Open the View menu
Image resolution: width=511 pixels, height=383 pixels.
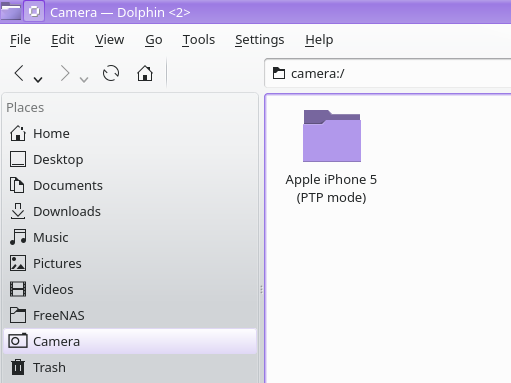pyautogui.click(x=110, y=40)
